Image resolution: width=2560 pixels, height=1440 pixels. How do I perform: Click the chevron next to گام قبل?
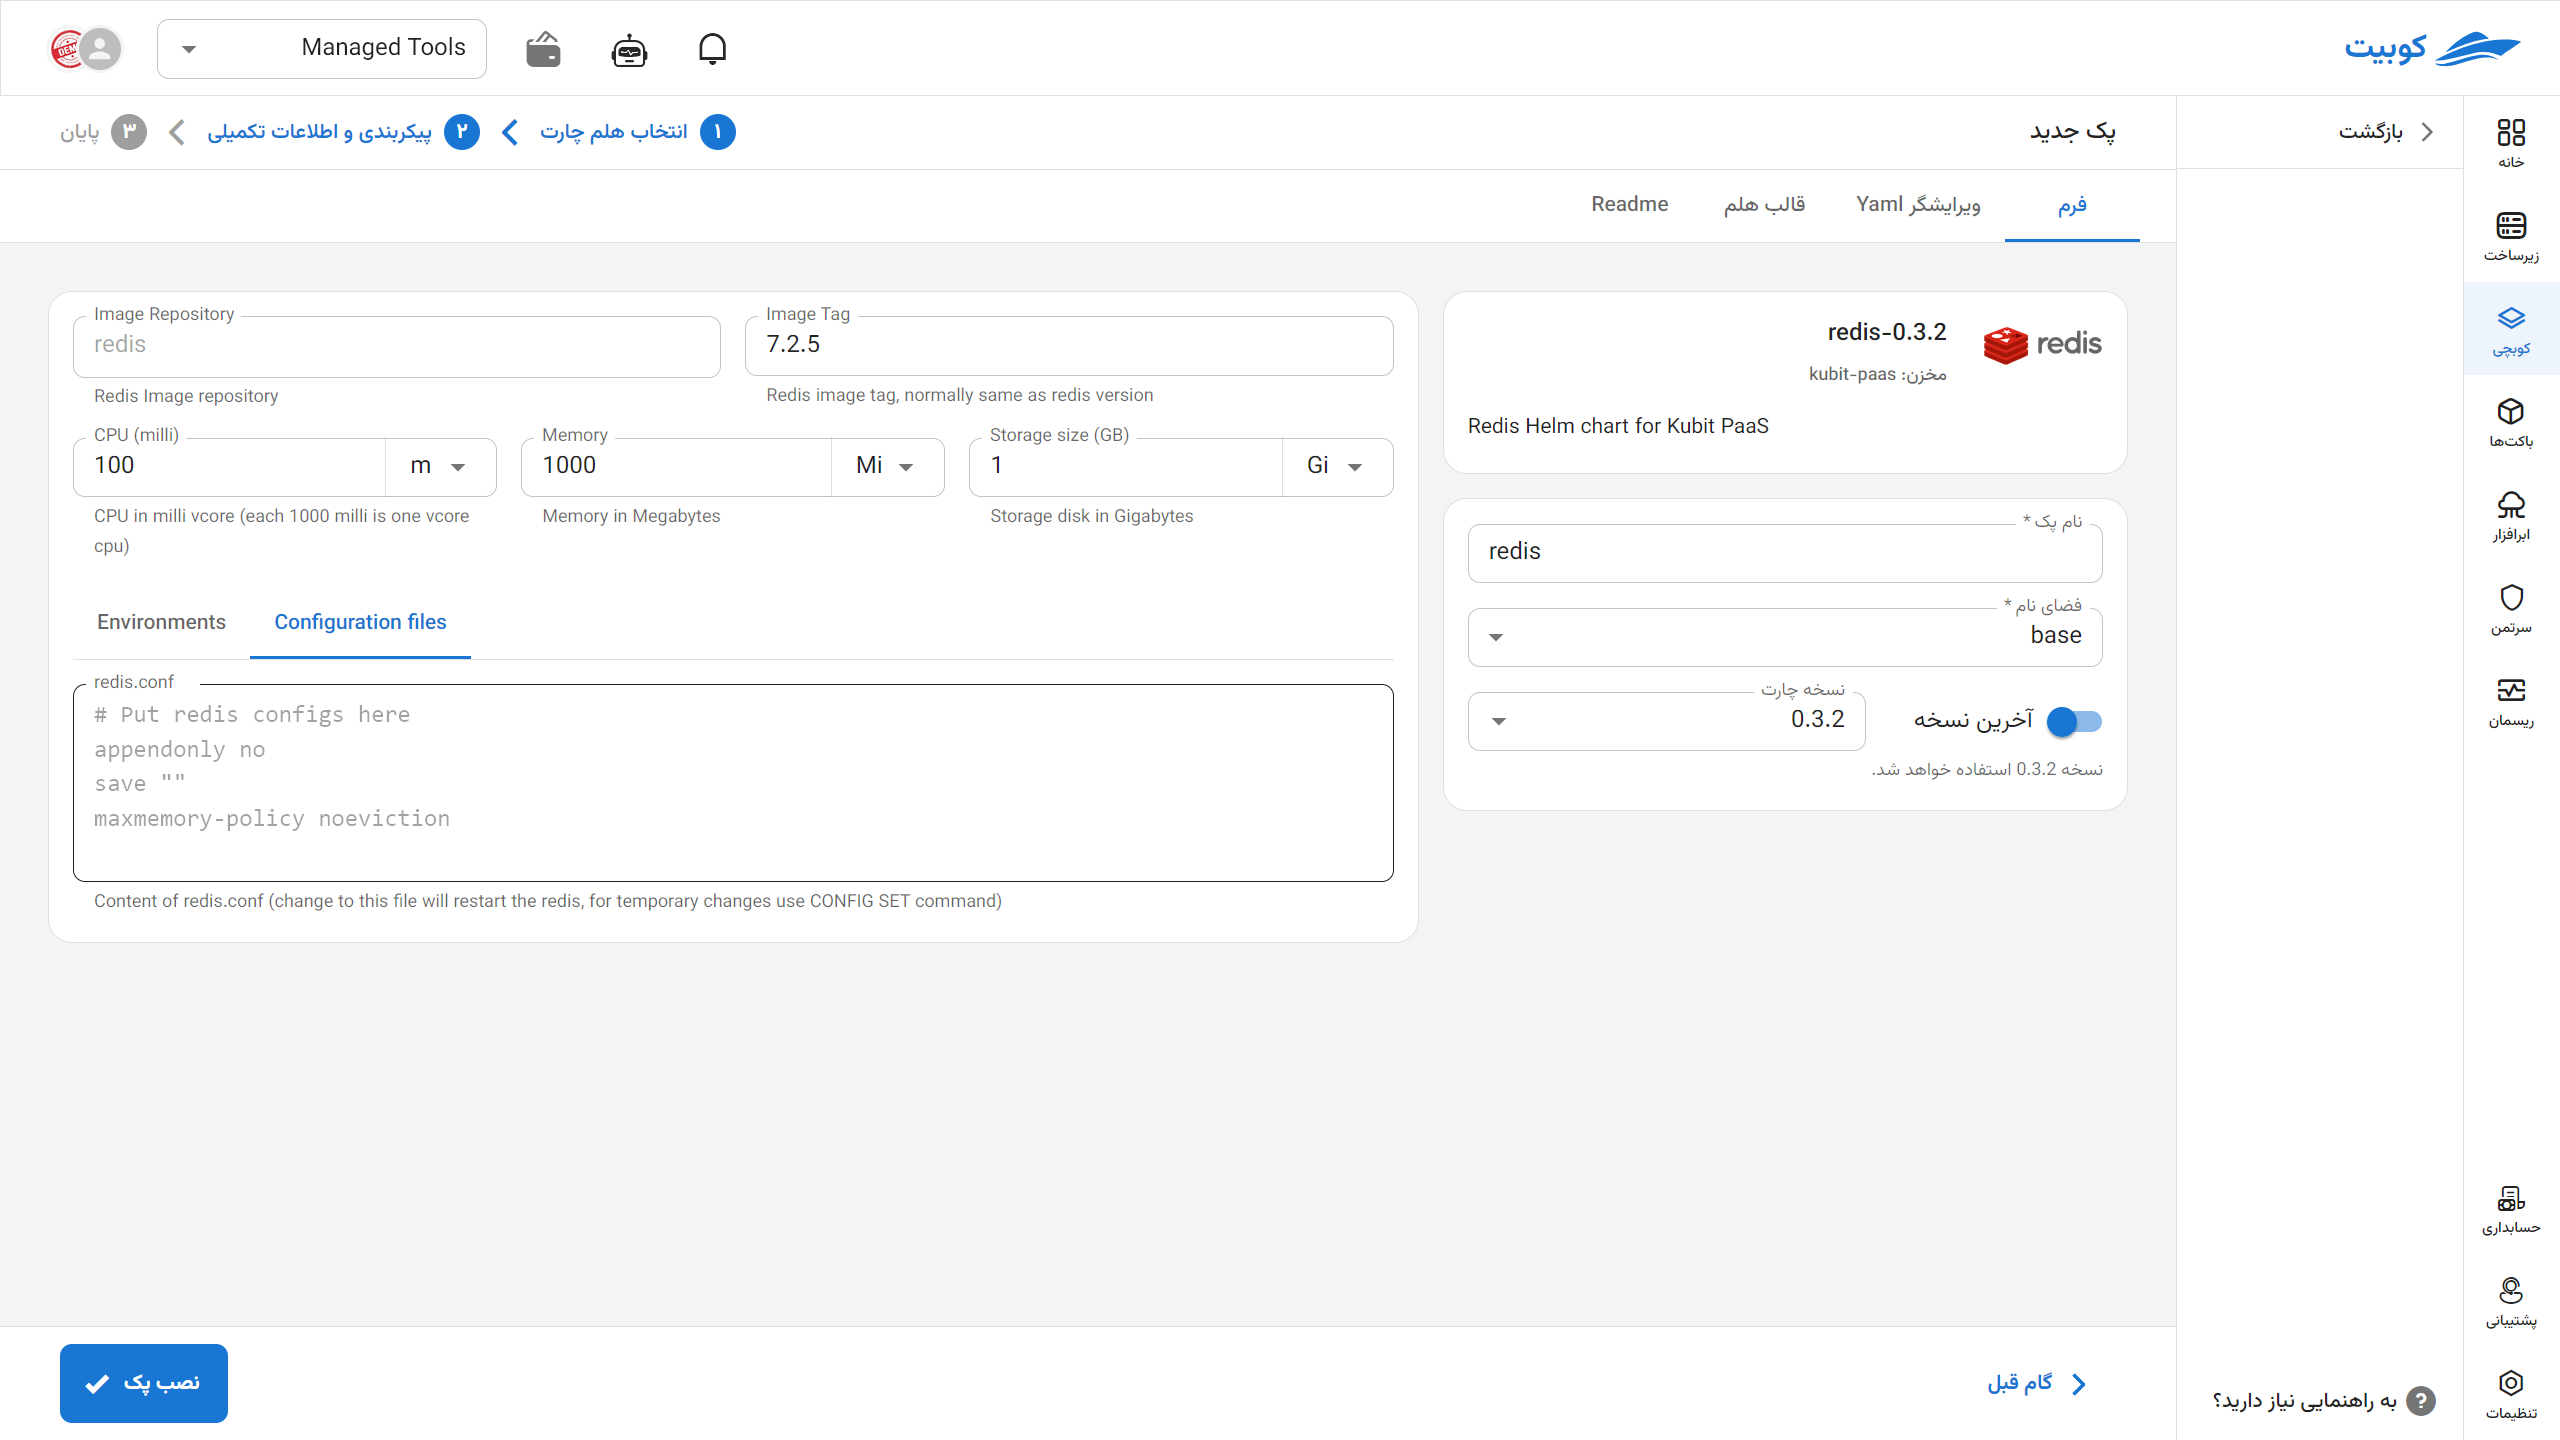(x=2079, y=1383)
